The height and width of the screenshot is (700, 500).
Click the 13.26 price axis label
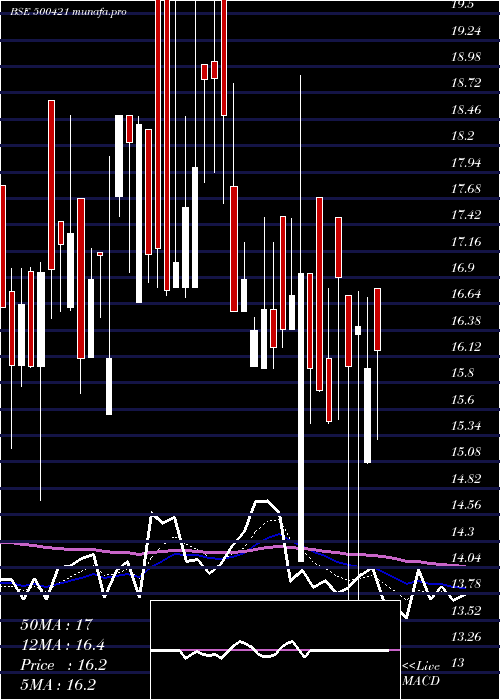466,636
